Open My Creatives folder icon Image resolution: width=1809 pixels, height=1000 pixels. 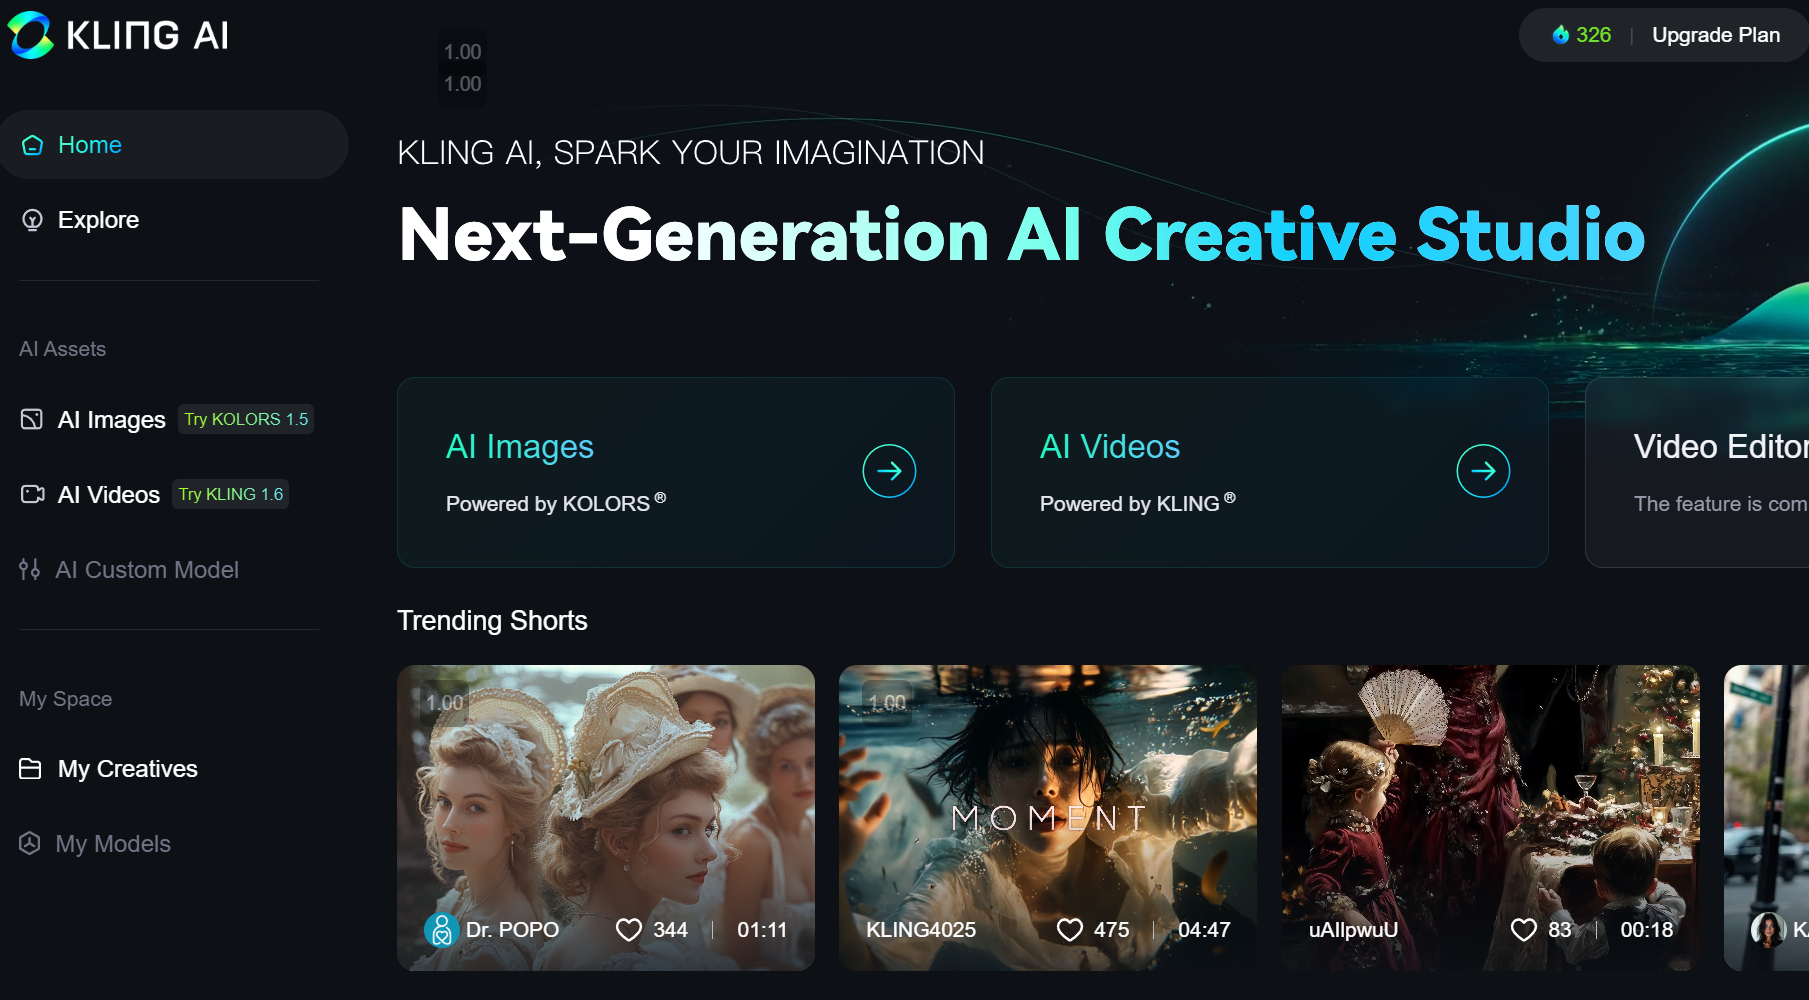[x=31, y=768]
